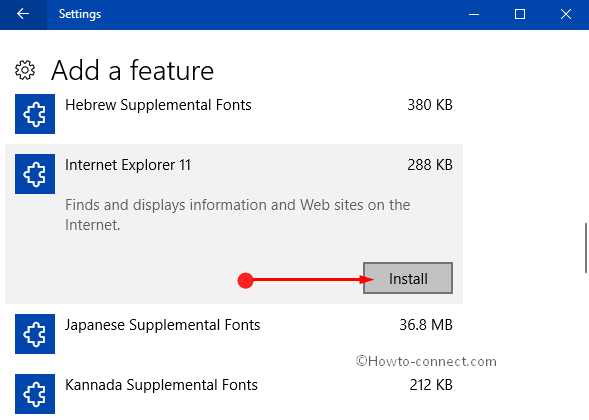Viewport: 589px width, 420px height.
Task: Close the Settings window
Action: (x=566, y=14)
